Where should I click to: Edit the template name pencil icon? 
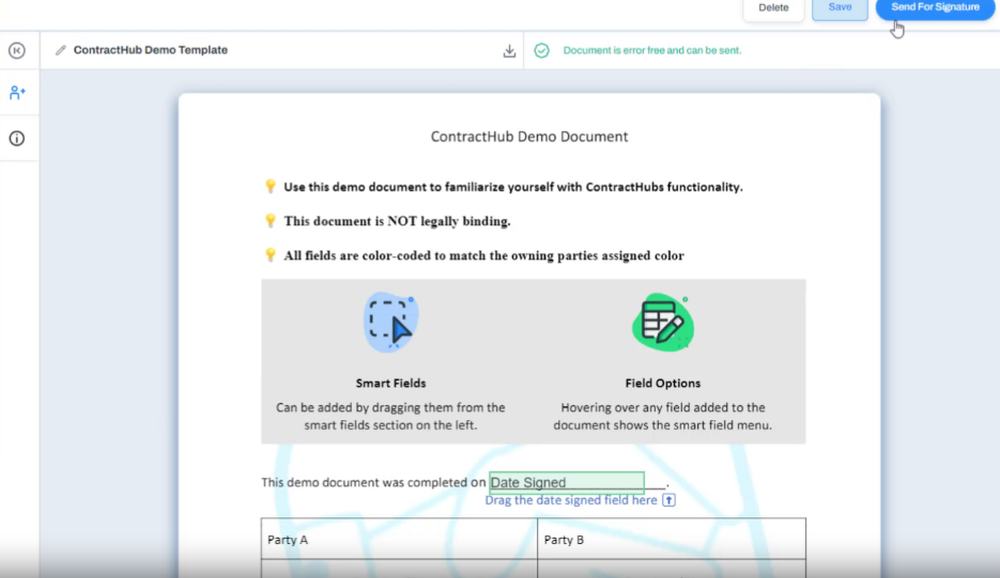(x=61, y=50)
